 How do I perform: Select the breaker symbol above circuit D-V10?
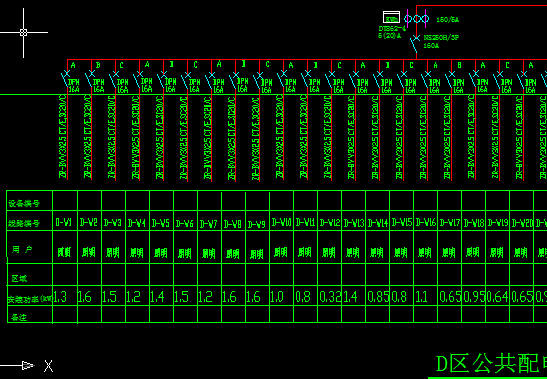pyautogui.click(x=282, y=79)
